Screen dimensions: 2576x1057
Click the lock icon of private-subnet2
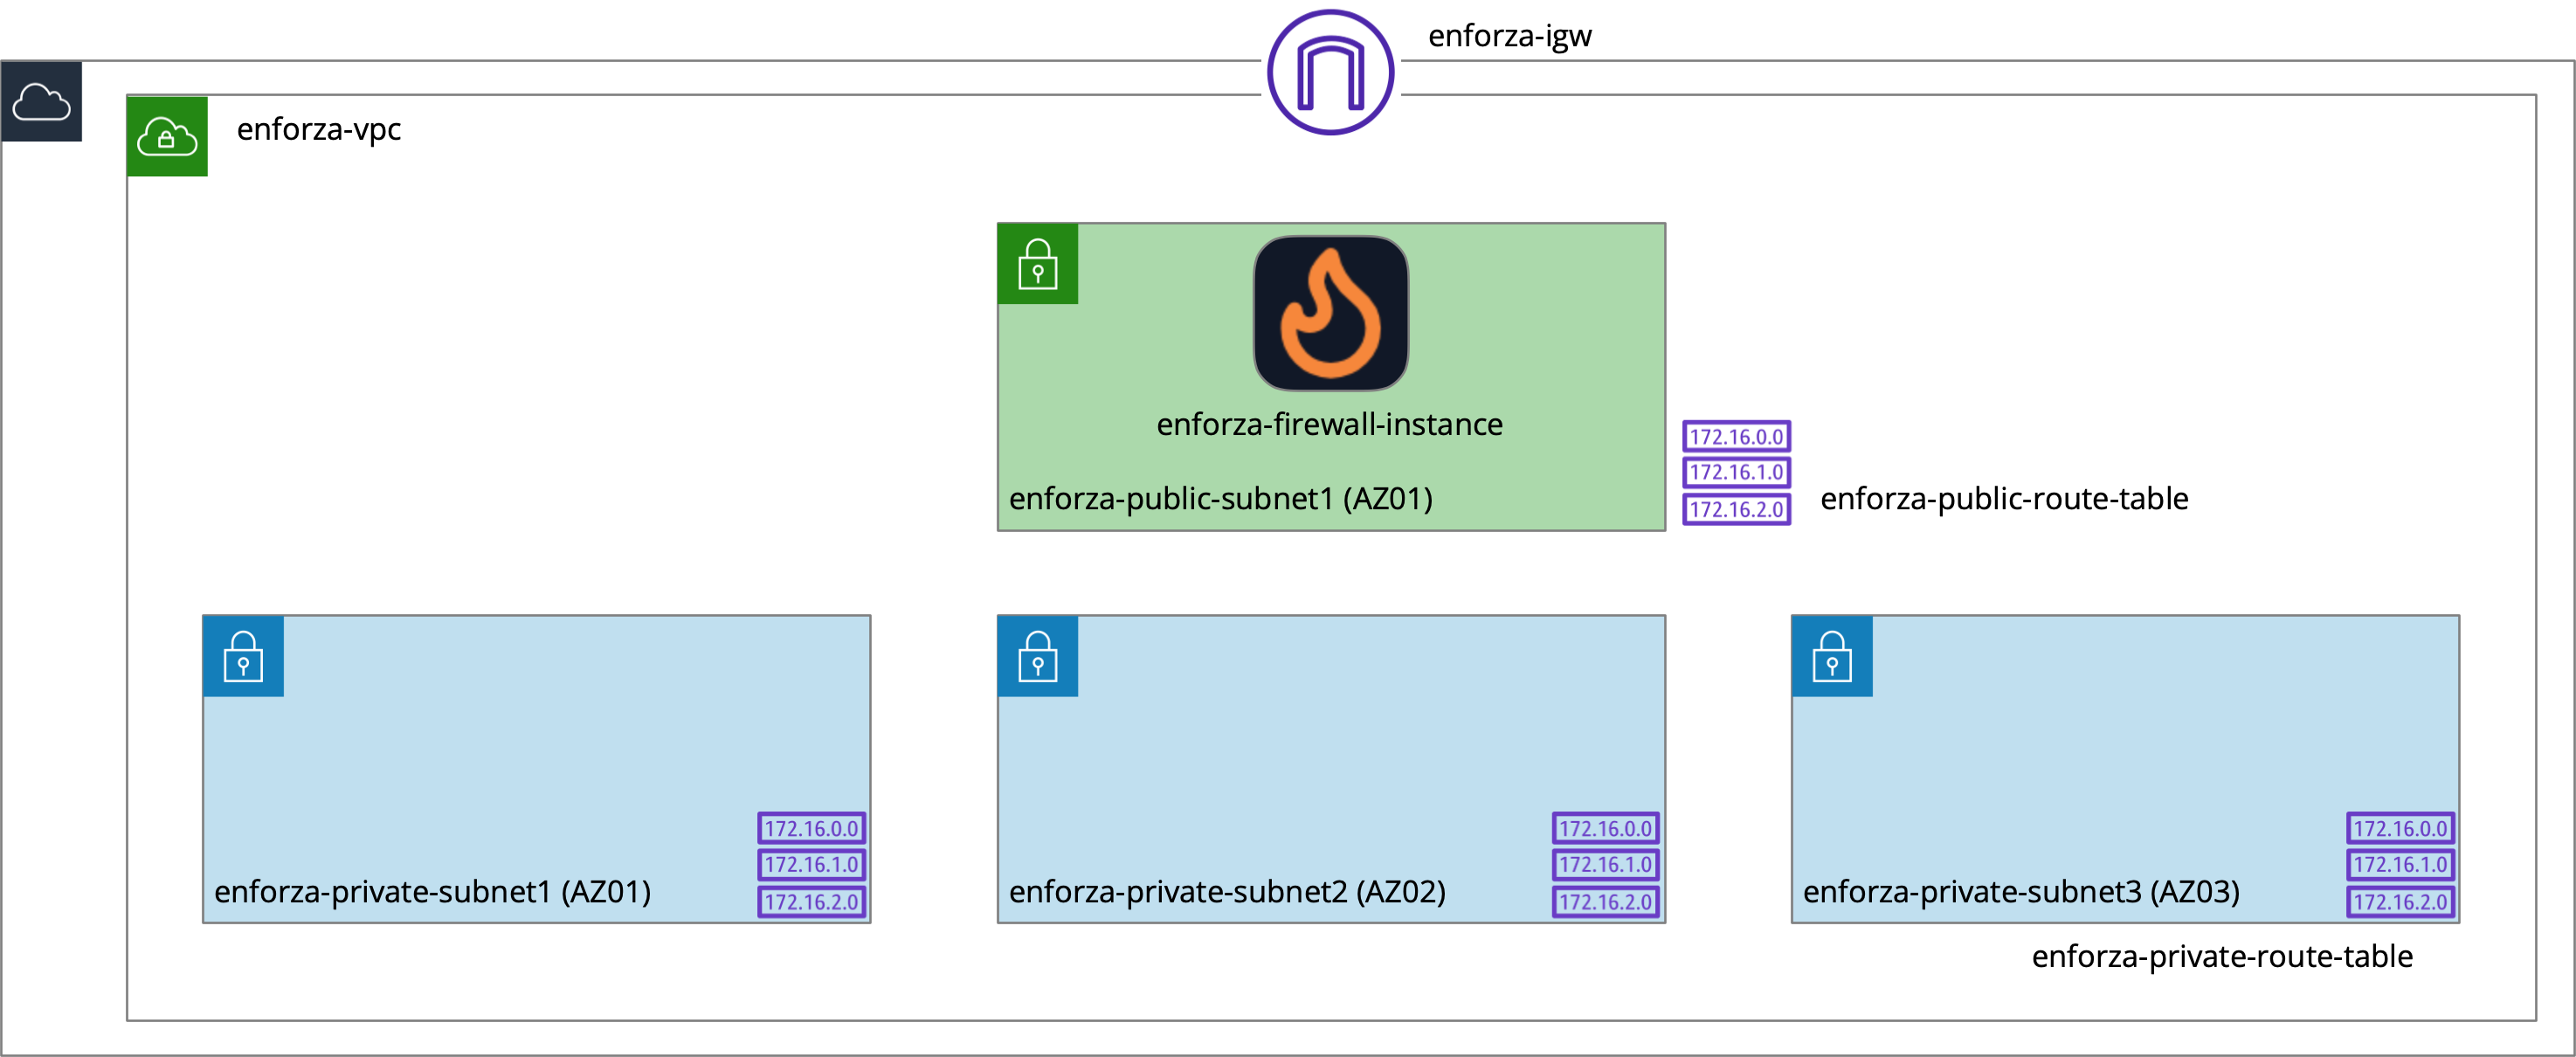pos(1038,656)
